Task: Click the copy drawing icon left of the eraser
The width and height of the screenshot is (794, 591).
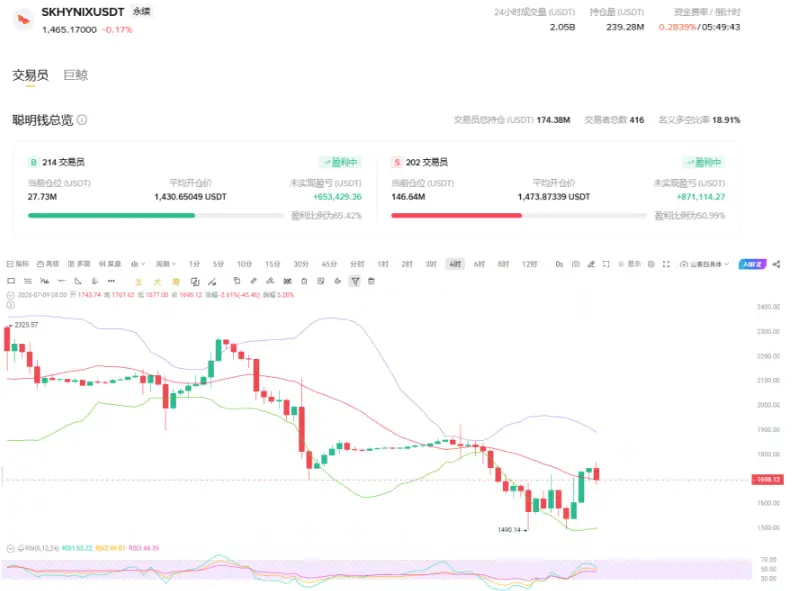Action: point(236,281)
